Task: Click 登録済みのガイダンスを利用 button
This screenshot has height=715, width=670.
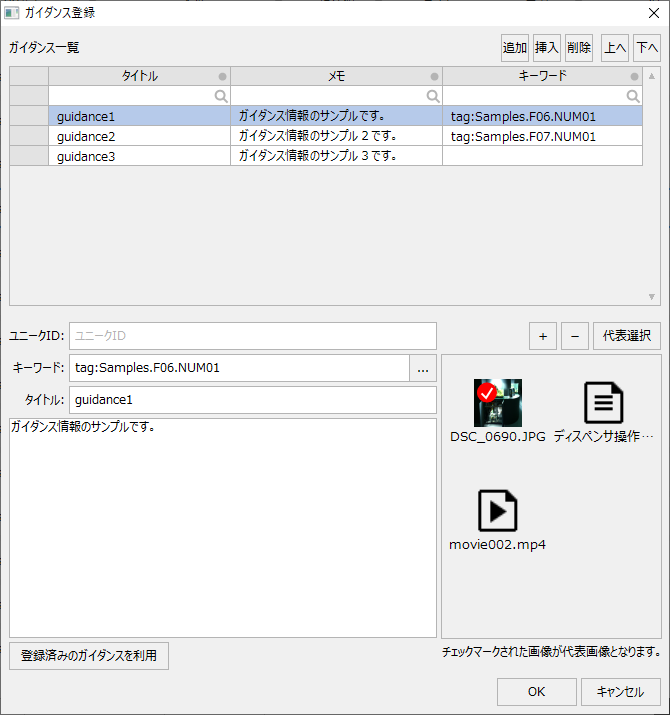Action: 89,656
